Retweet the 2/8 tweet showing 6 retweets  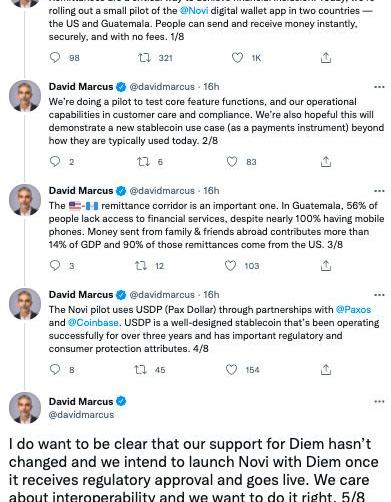[143, 162]
